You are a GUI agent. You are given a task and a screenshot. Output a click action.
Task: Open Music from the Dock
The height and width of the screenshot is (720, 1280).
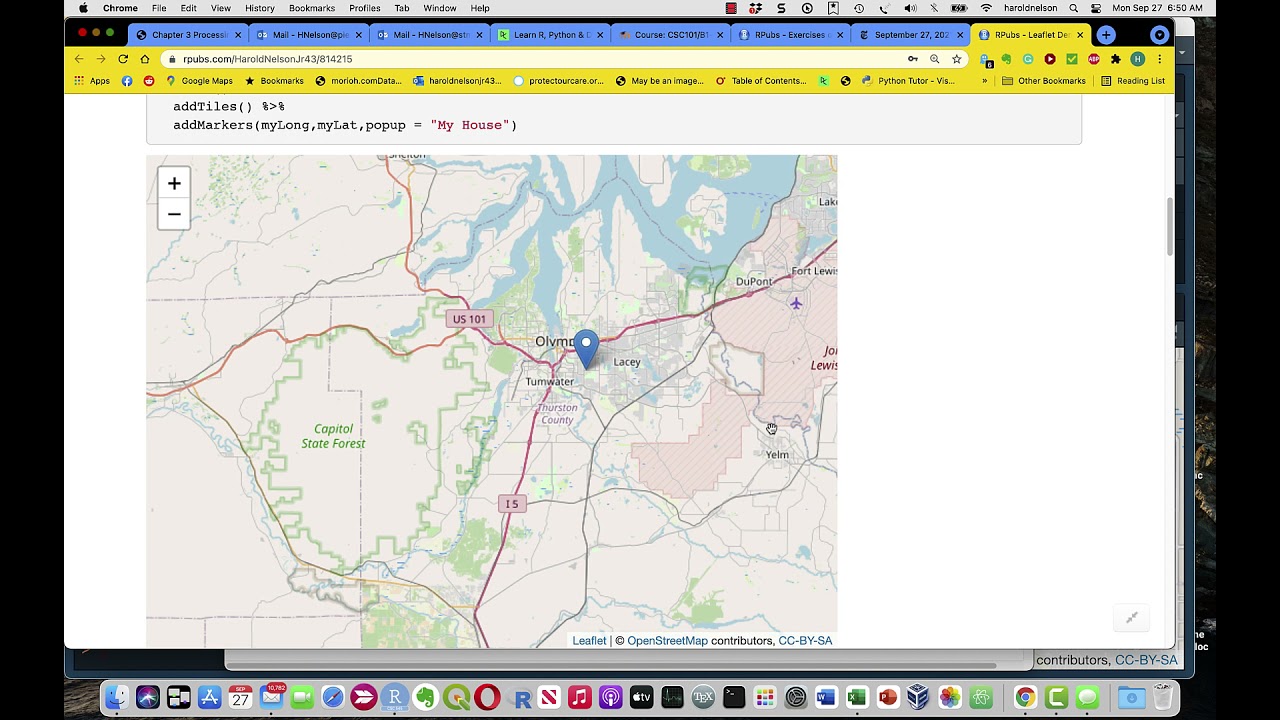click(579, 697)
